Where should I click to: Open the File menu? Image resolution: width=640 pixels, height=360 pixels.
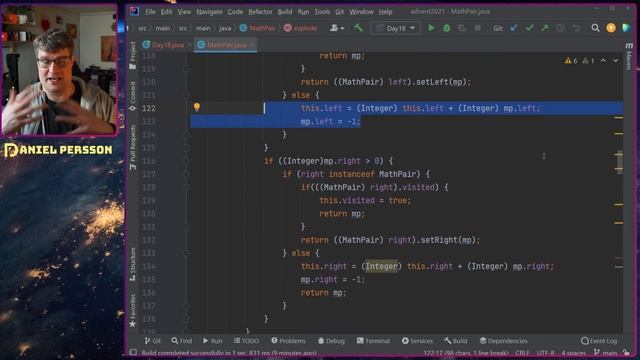click(x=150, y=11)
